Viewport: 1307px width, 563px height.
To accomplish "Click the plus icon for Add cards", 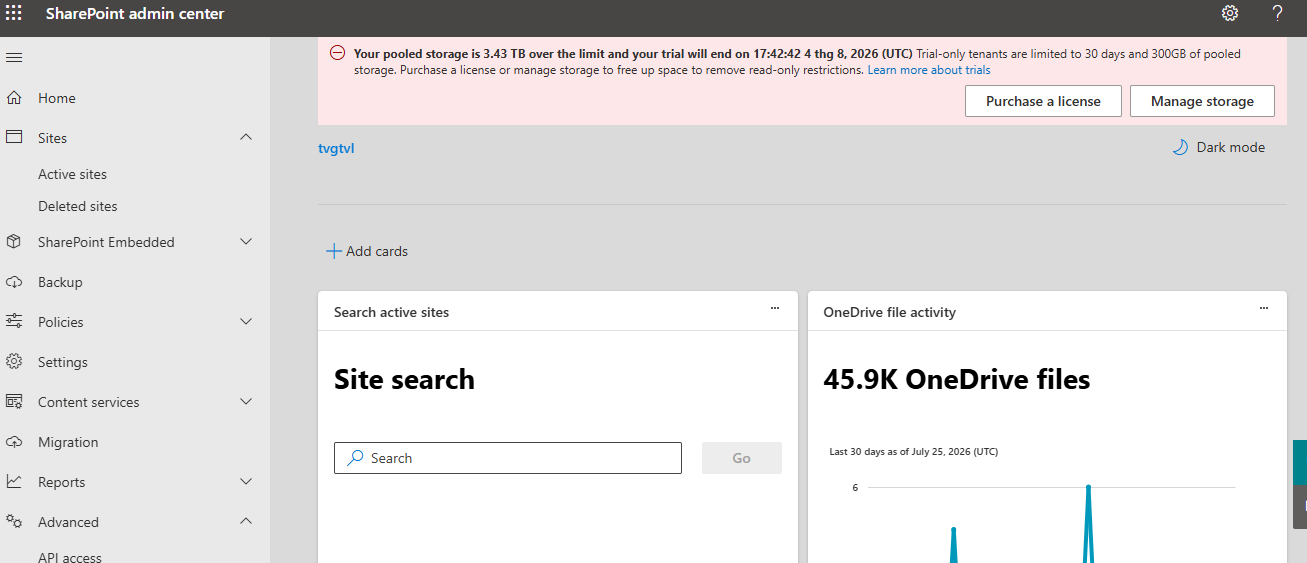I will (x=334, y=251).
